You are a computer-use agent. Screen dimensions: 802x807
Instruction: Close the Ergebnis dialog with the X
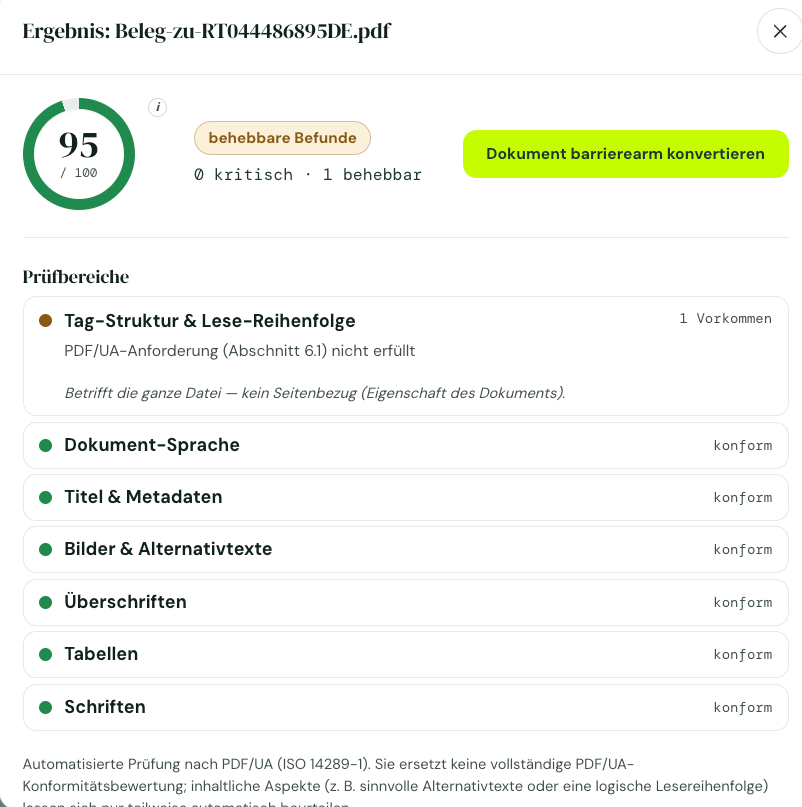click(x=779, y=31)
